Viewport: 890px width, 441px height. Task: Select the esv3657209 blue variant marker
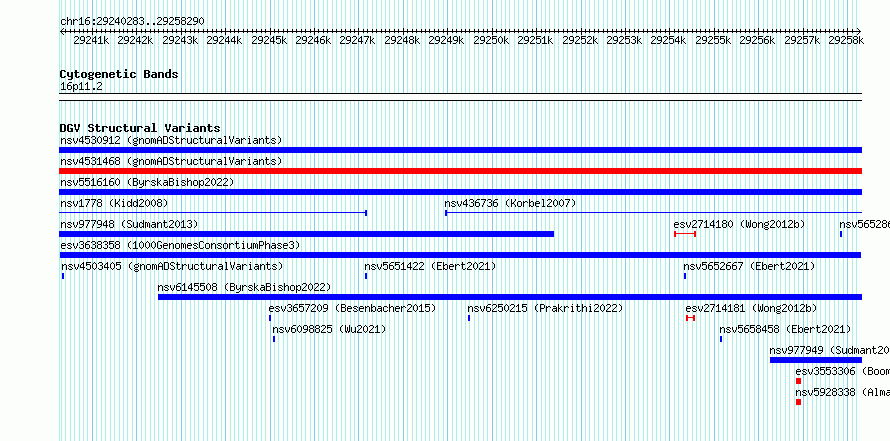click(x=270, y=318)
